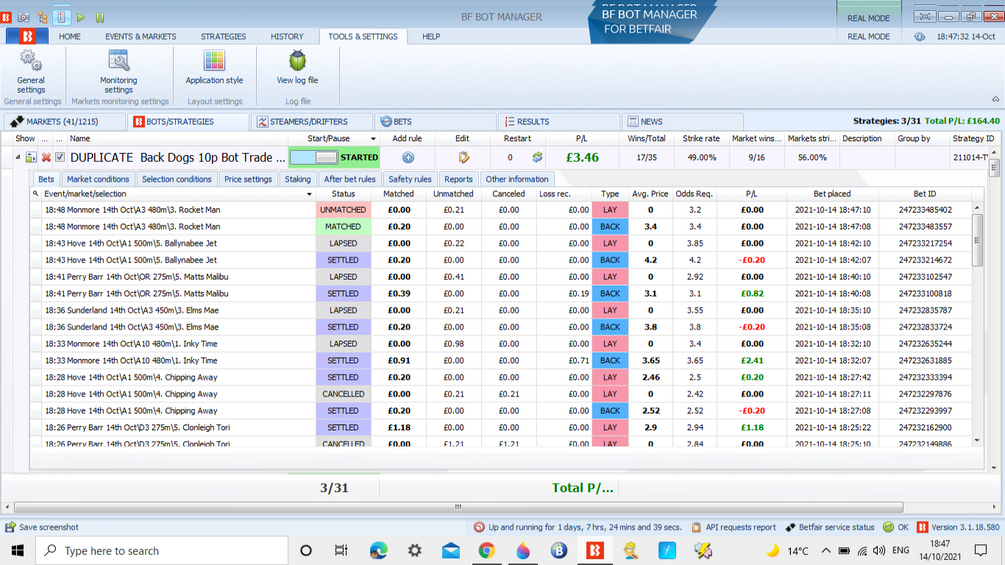1005x565 pixels.
Task: Click the search icon in bets table header
Action: coord(36,193)
